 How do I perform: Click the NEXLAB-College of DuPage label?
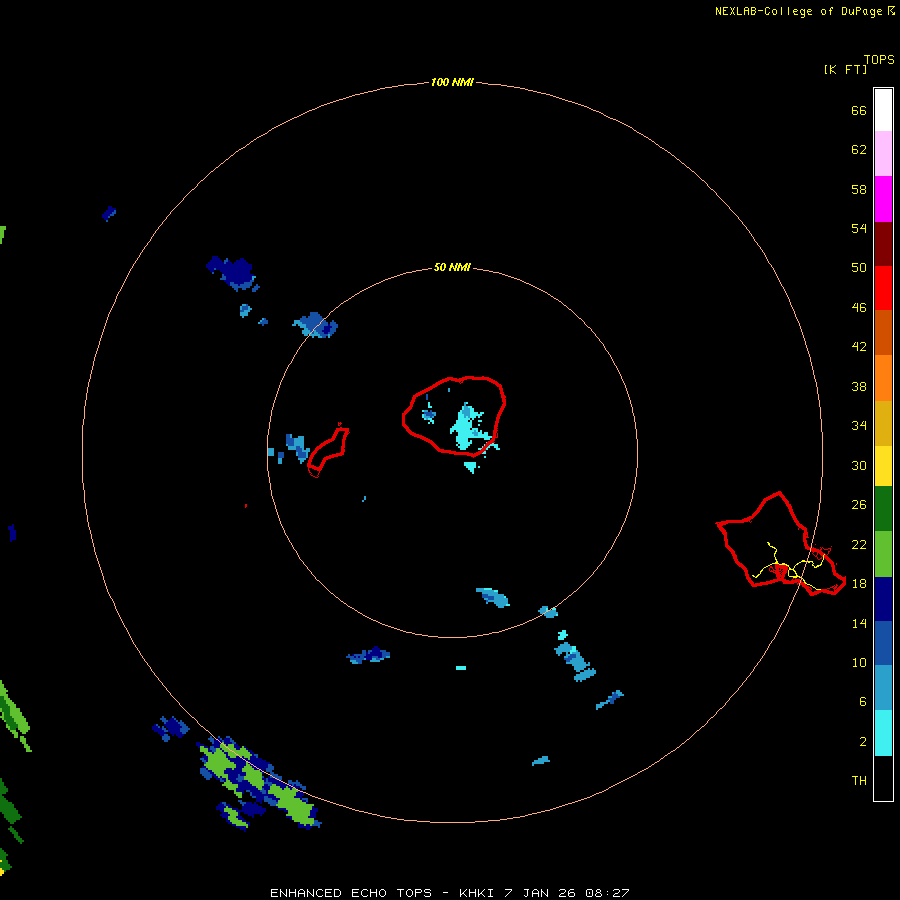coord(800,11)
